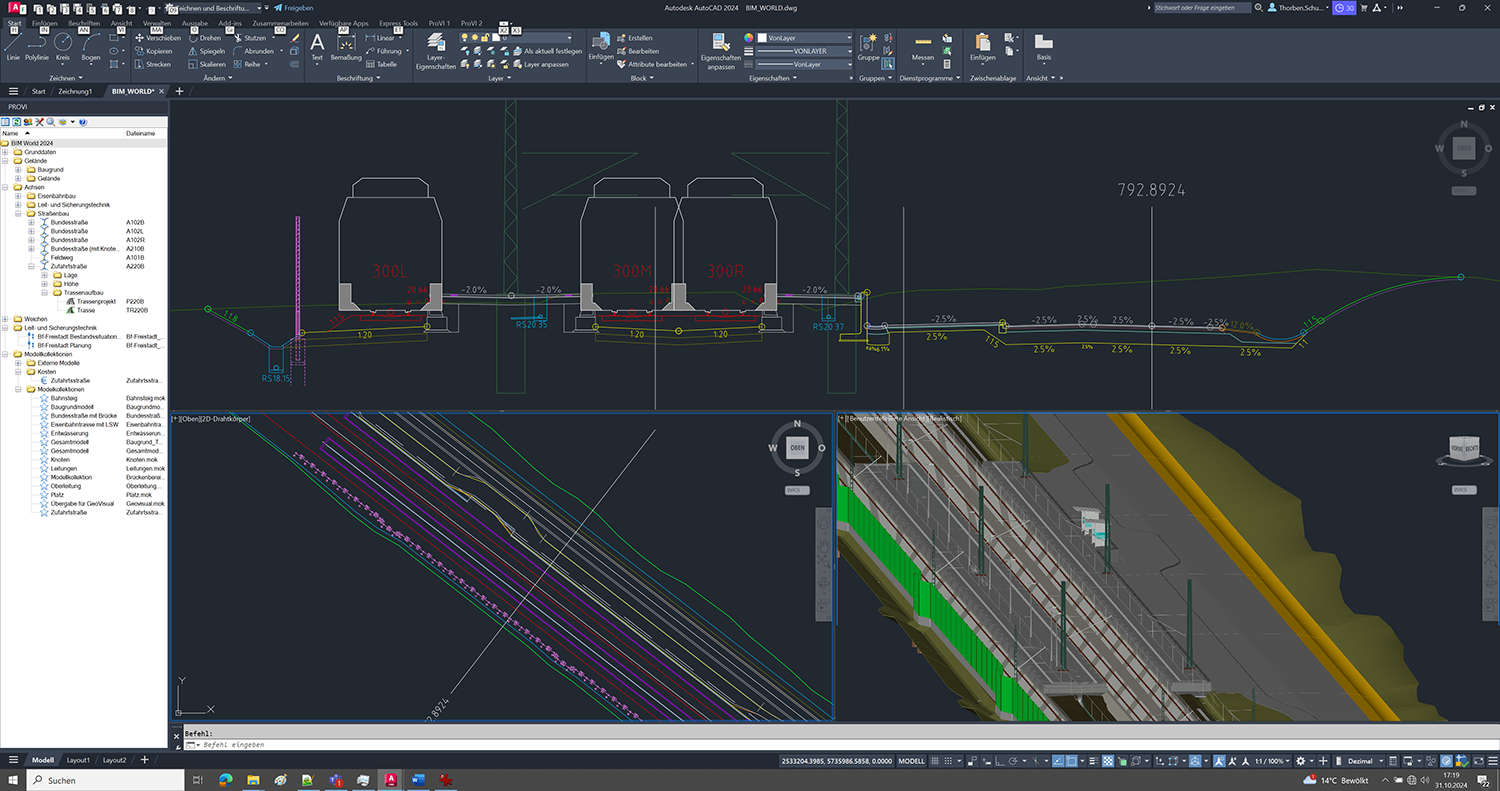Image resolution: width=1500 pixels, height=791 pixels.
Task: Open the Einfügen ribbon tab
Action: (44, 22)
